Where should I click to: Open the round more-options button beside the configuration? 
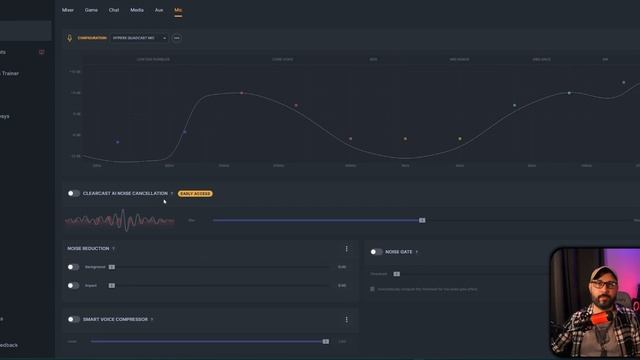177,38
